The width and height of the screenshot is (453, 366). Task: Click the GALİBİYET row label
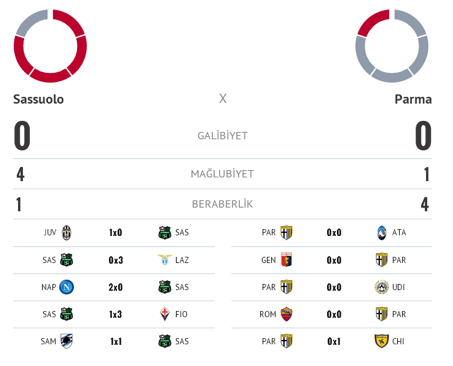[222, 136]
